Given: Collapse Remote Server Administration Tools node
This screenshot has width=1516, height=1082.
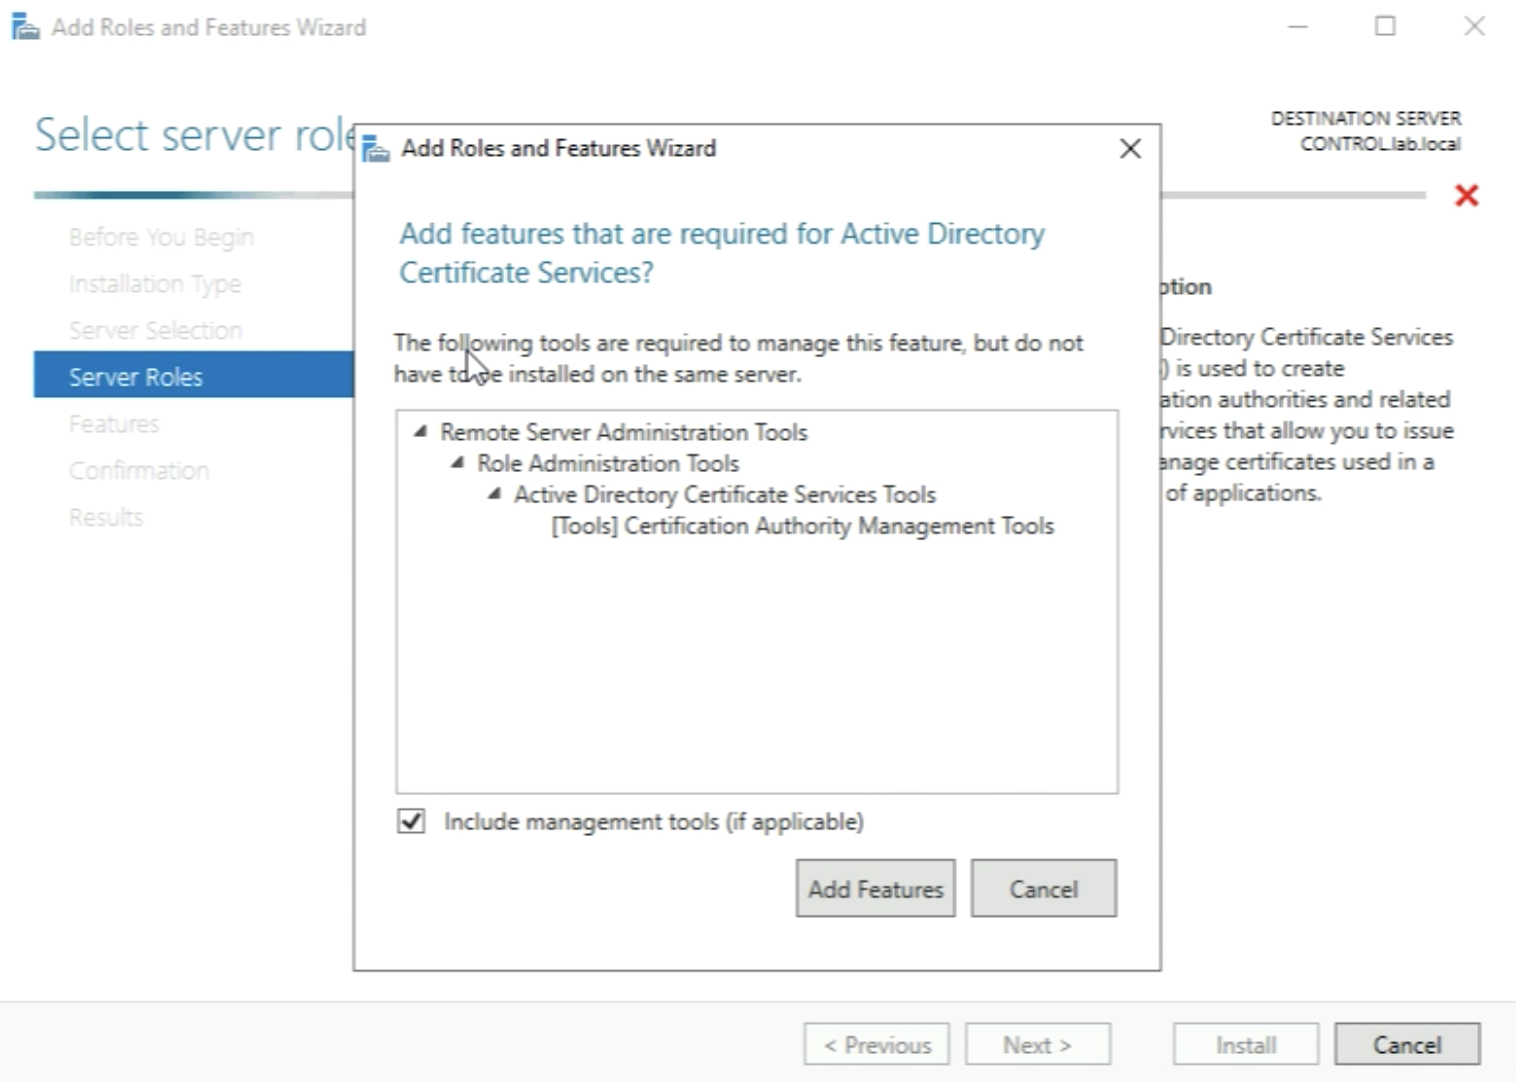Looking at the screenshot, I should 421,431.
